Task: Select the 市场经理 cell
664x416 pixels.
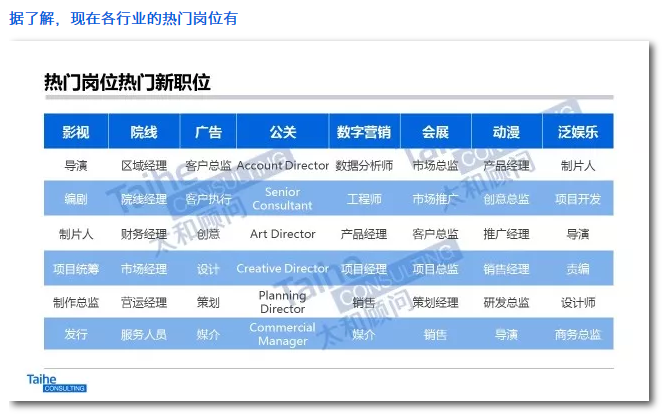Action: (x=144, y=269)
